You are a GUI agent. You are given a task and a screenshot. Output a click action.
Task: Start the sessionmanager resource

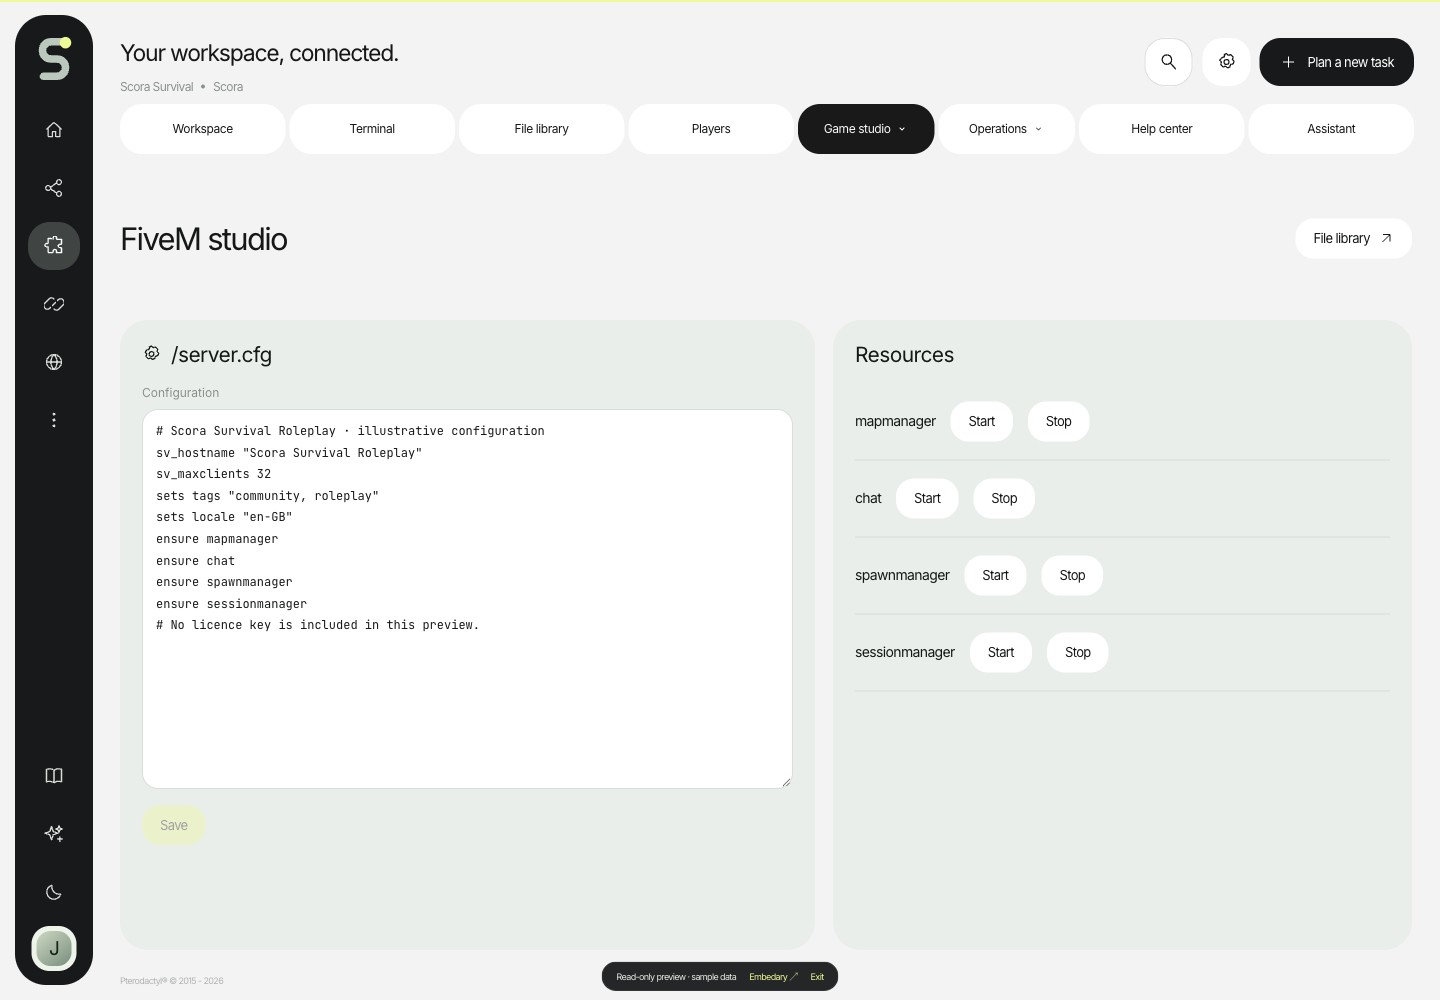[1001, 653]
